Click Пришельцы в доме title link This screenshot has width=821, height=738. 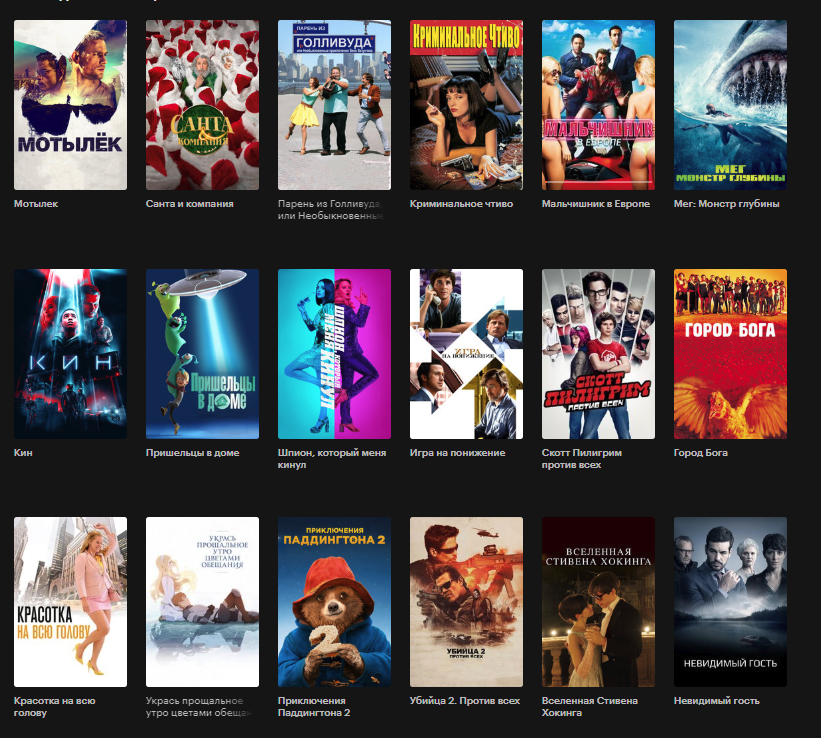click(193, 453)
